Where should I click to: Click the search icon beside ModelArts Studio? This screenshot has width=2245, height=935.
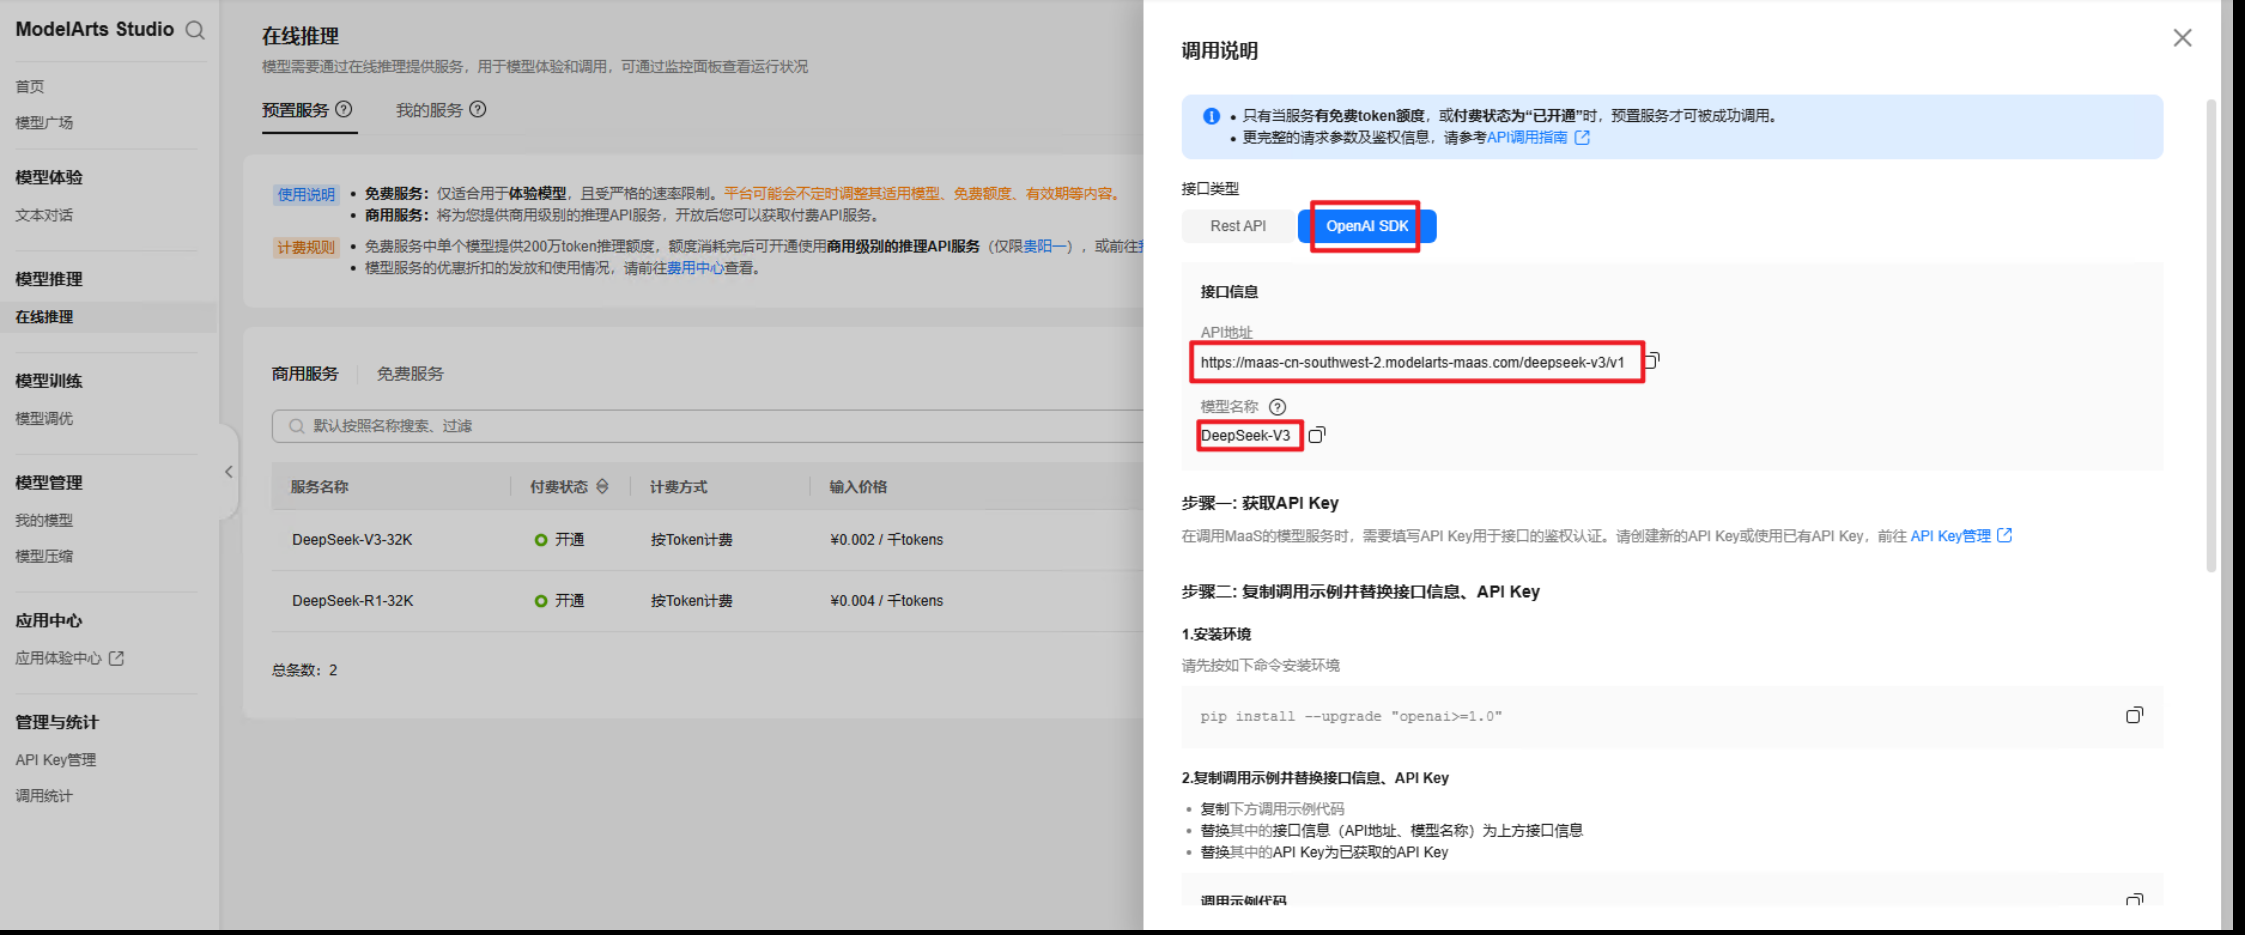click(x=195, y=30)
